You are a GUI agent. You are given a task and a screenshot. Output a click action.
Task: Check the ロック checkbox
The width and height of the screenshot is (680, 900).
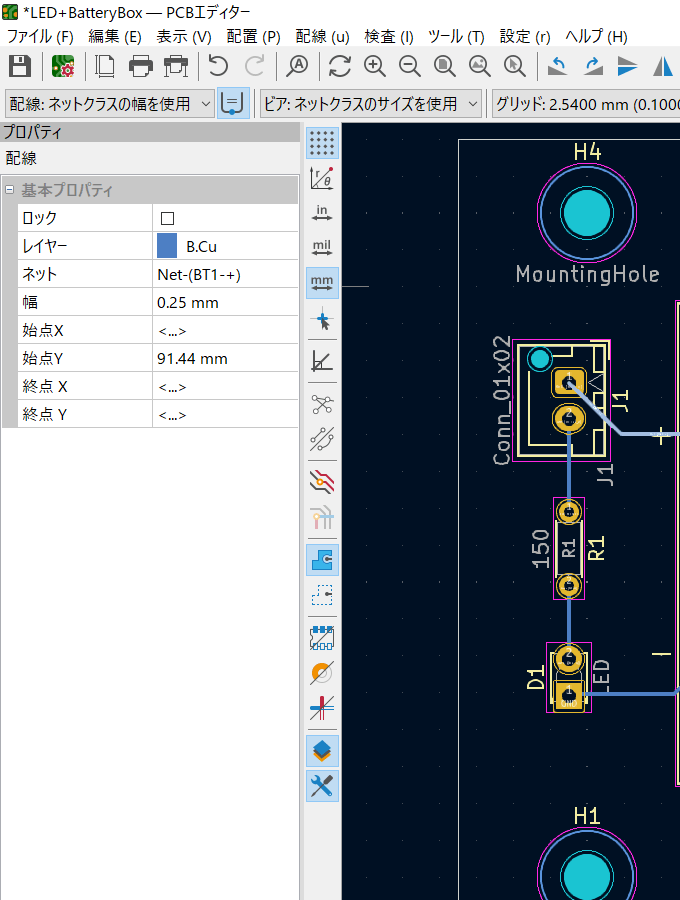168,218
